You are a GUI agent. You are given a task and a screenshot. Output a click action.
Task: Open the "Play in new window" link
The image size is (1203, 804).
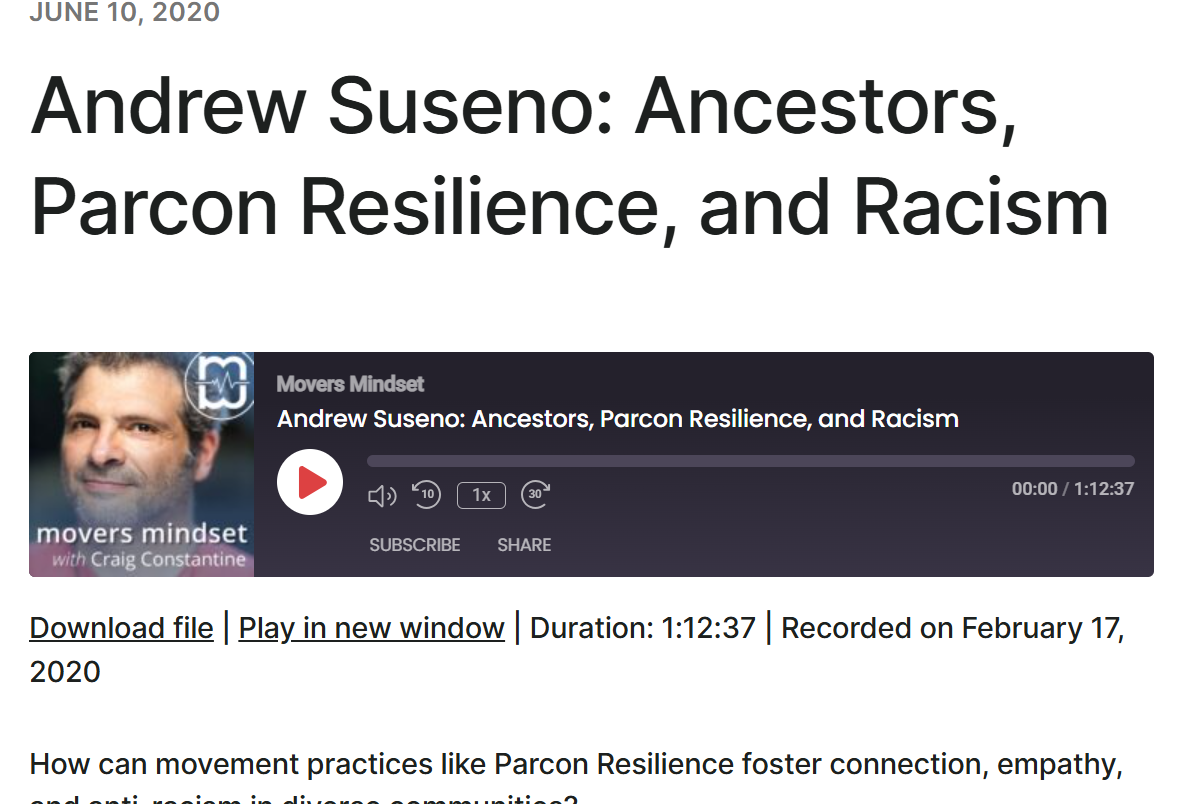pos(371,628)
